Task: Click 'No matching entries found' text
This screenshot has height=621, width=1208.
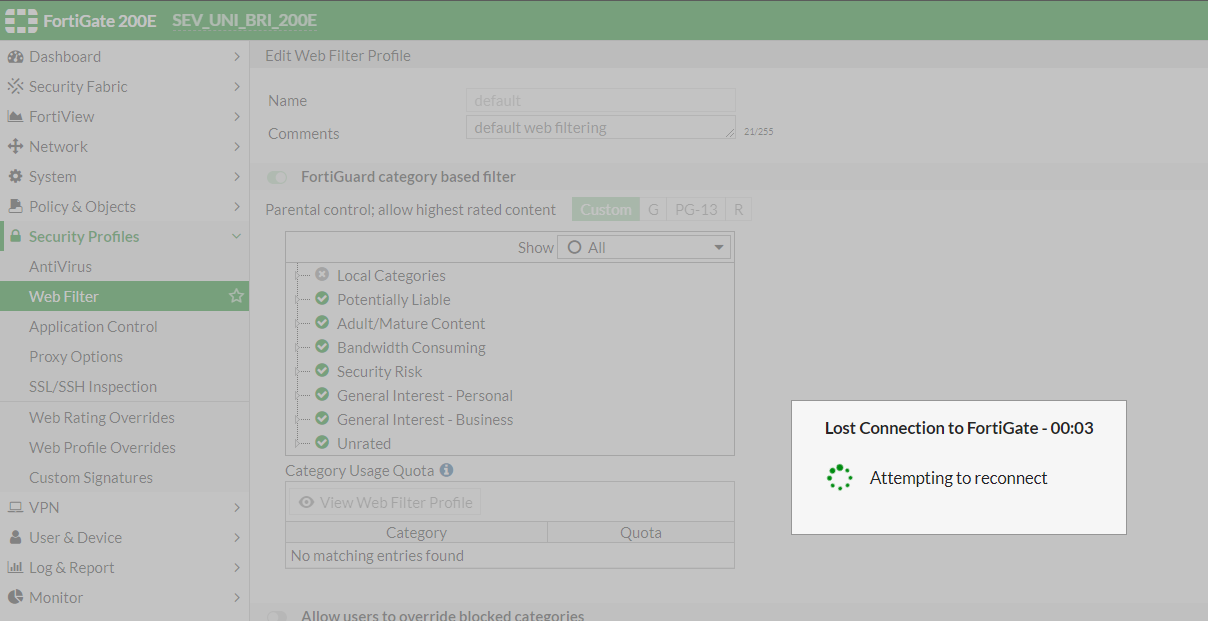Action: (377, 555)
